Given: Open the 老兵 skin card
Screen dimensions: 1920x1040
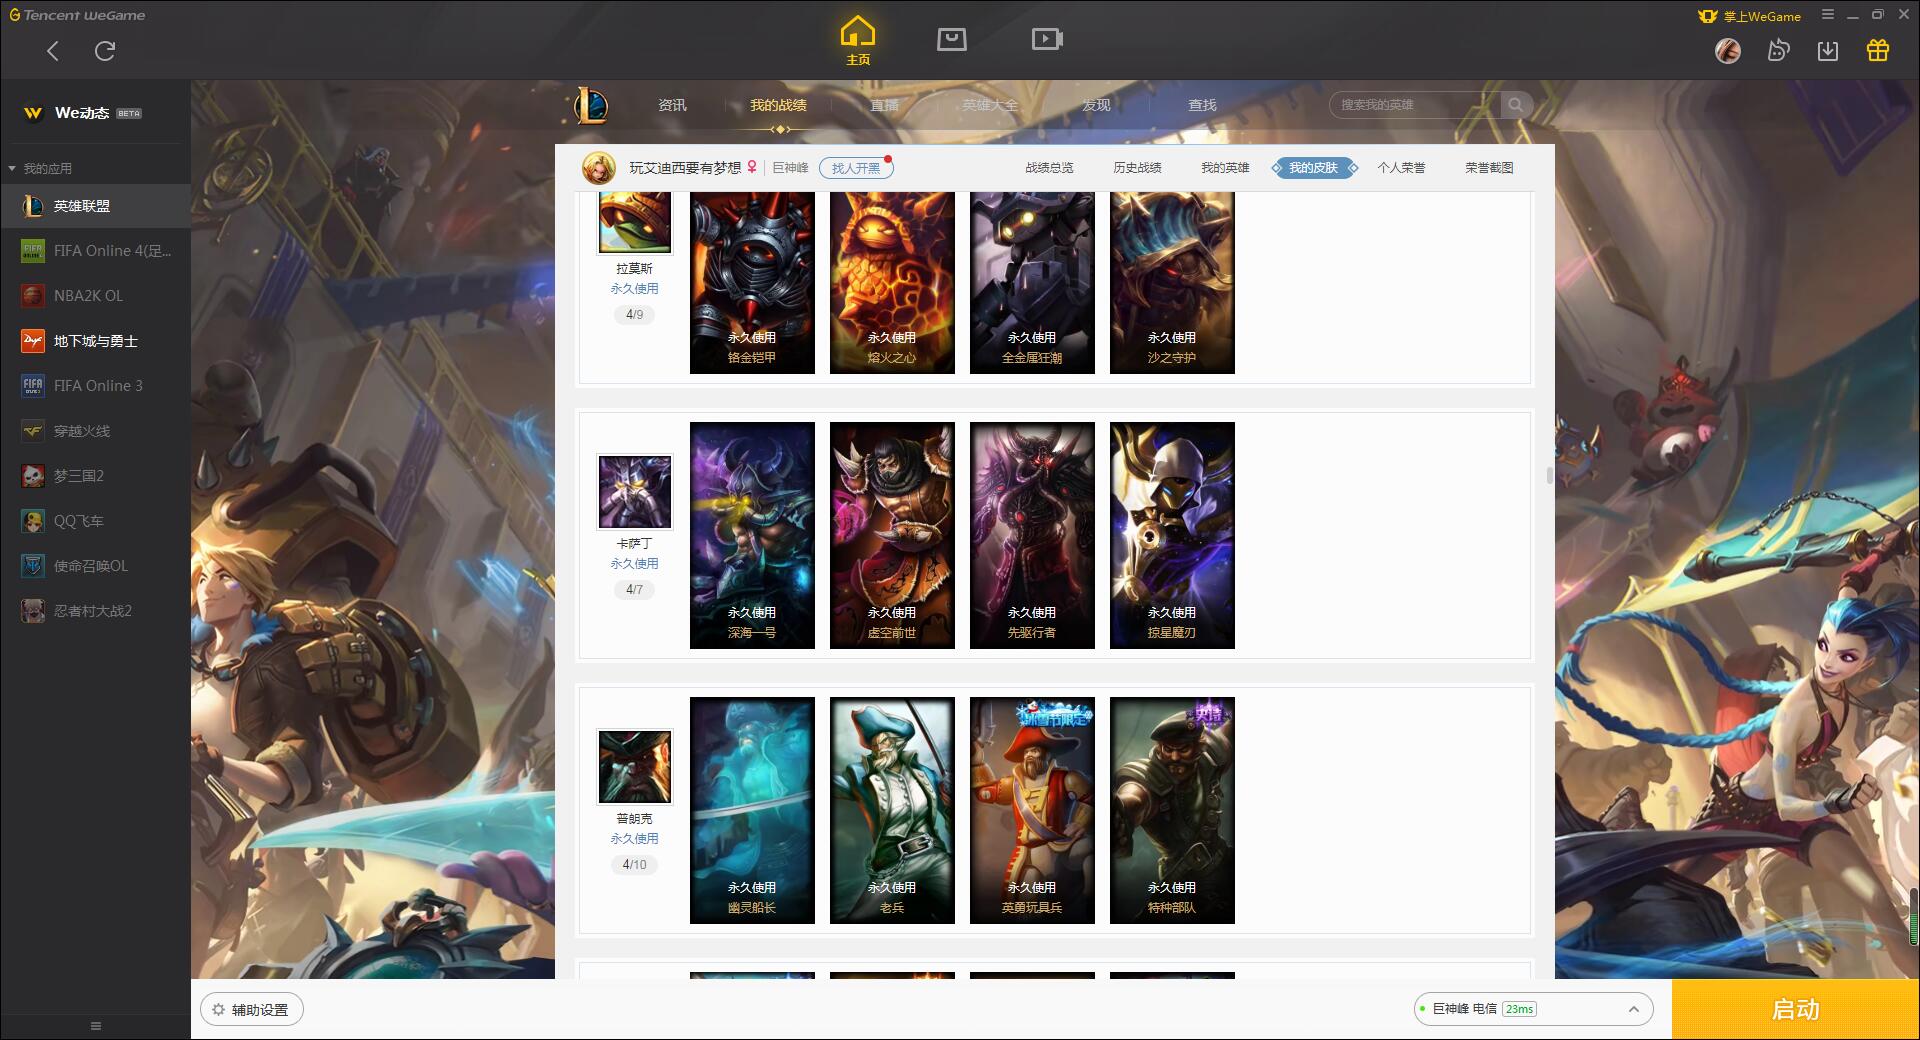Looking at the screenshot, I should 892,810.
